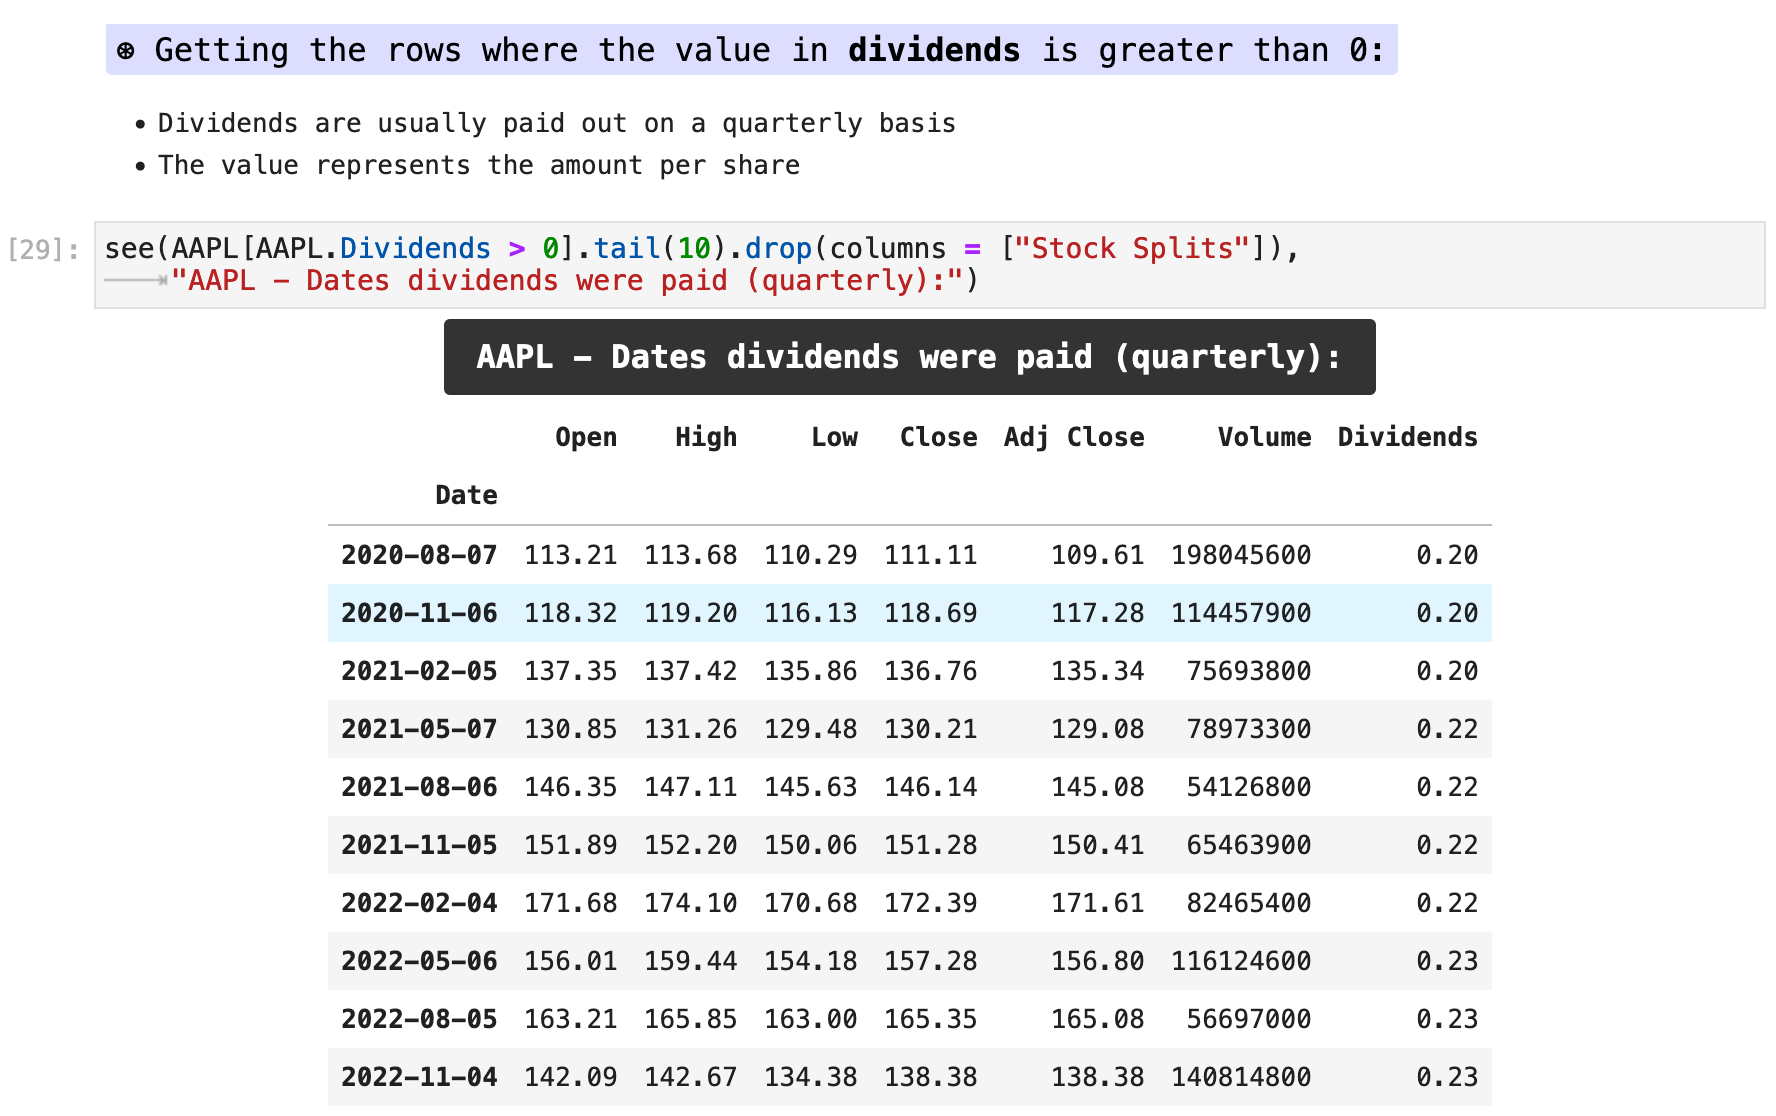Select the row date 2022-02-04
The image size is (1776, 1116).
[419, 903]
